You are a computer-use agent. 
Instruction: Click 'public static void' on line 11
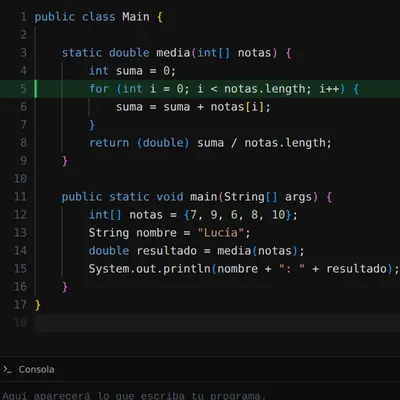point(122,197)
